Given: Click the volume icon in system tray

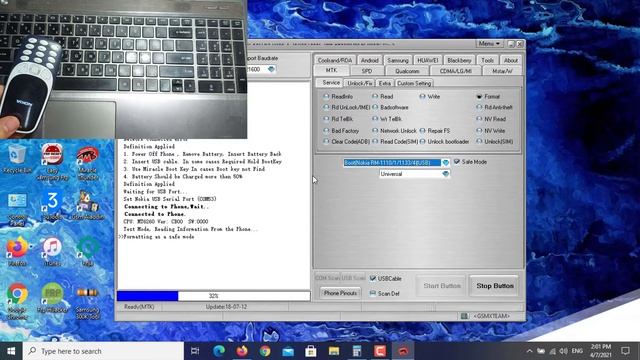Looking at the screenshot, I should [x=564, y=351].
